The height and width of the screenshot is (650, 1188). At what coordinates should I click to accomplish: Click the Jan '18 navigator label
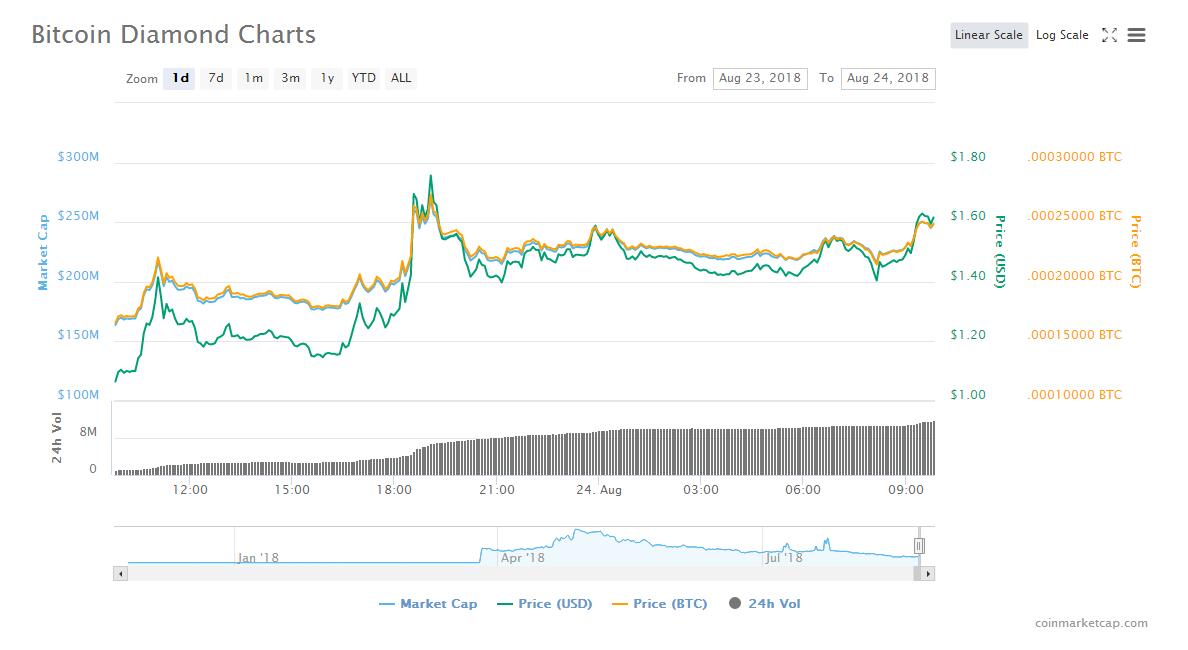click(258, 558)
